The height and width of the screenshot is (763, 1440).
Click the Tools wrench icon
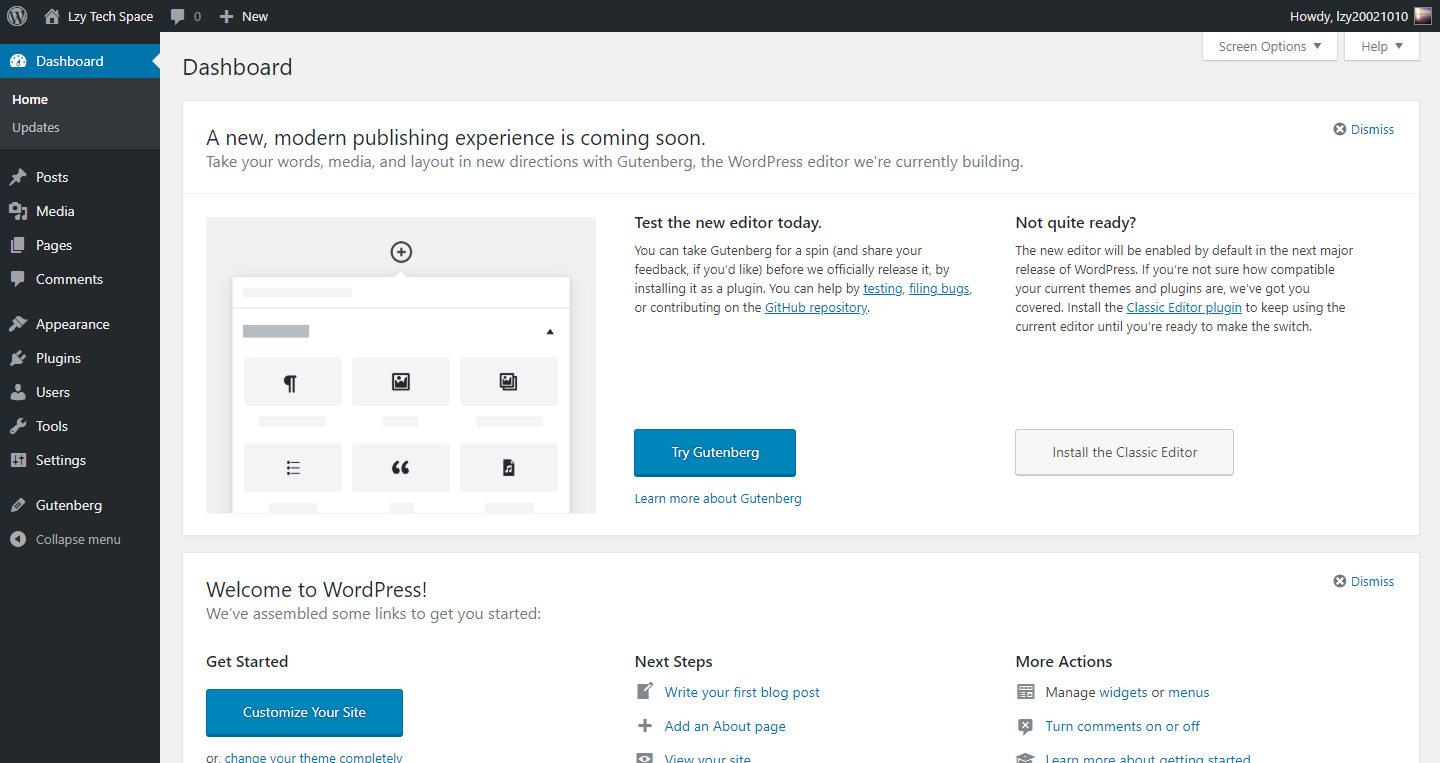18,426
